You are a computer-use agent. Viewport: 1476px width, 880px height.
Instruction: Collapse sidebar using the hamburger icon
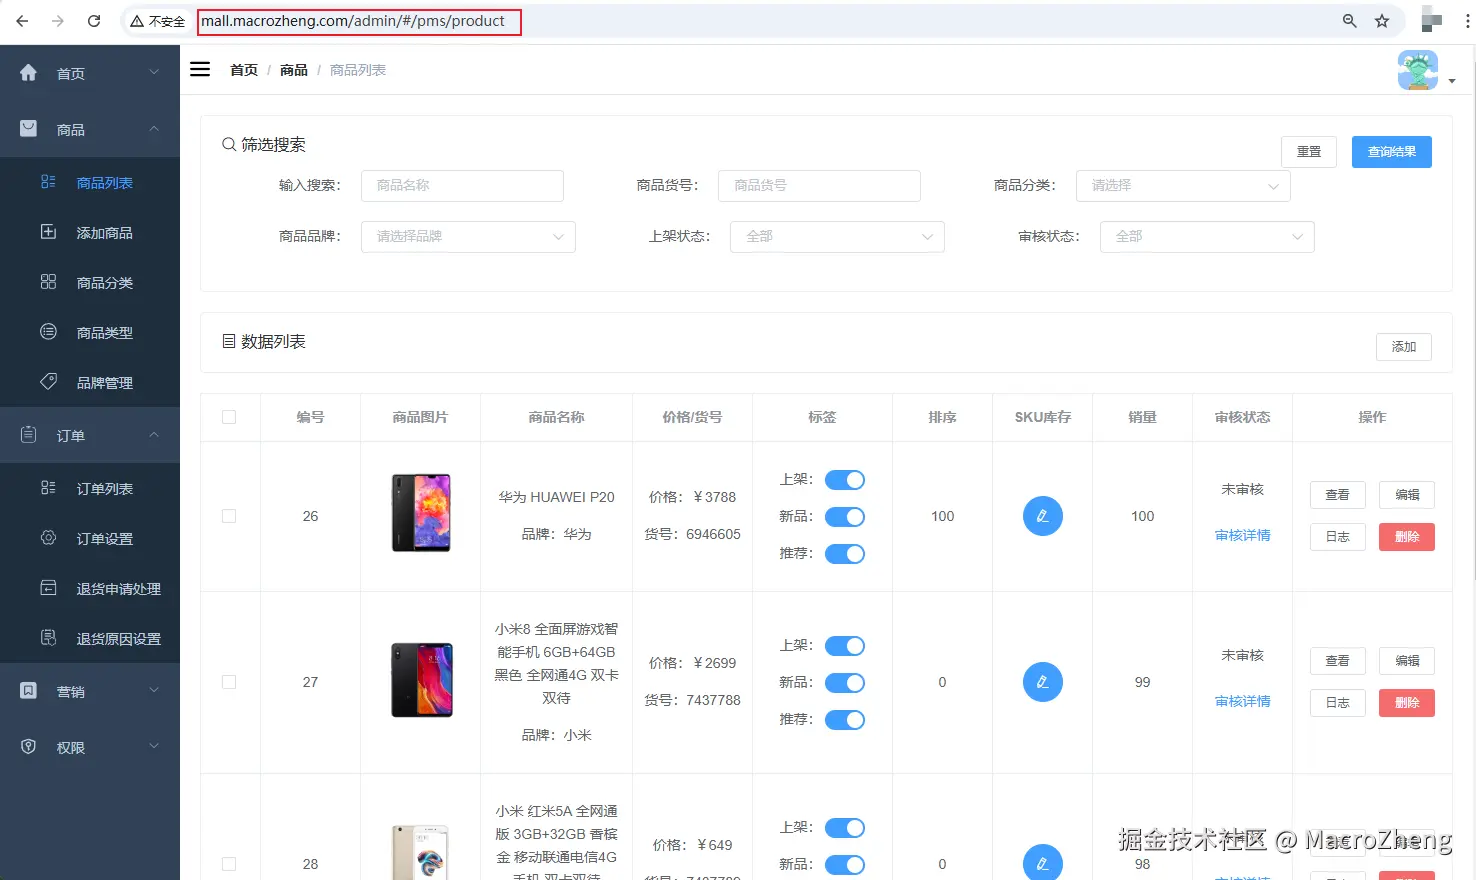(200, 69)
